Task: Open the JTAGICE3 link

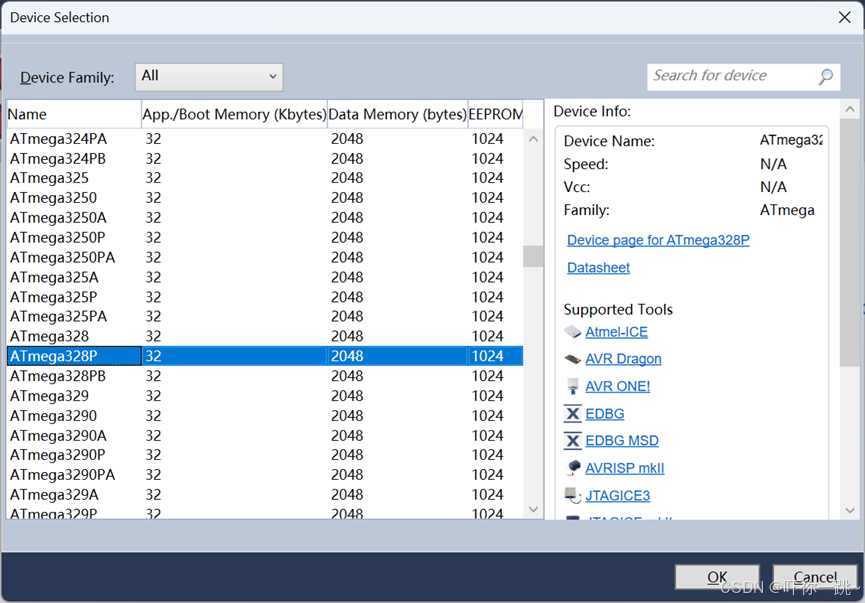Action: [x=617, y=495]
